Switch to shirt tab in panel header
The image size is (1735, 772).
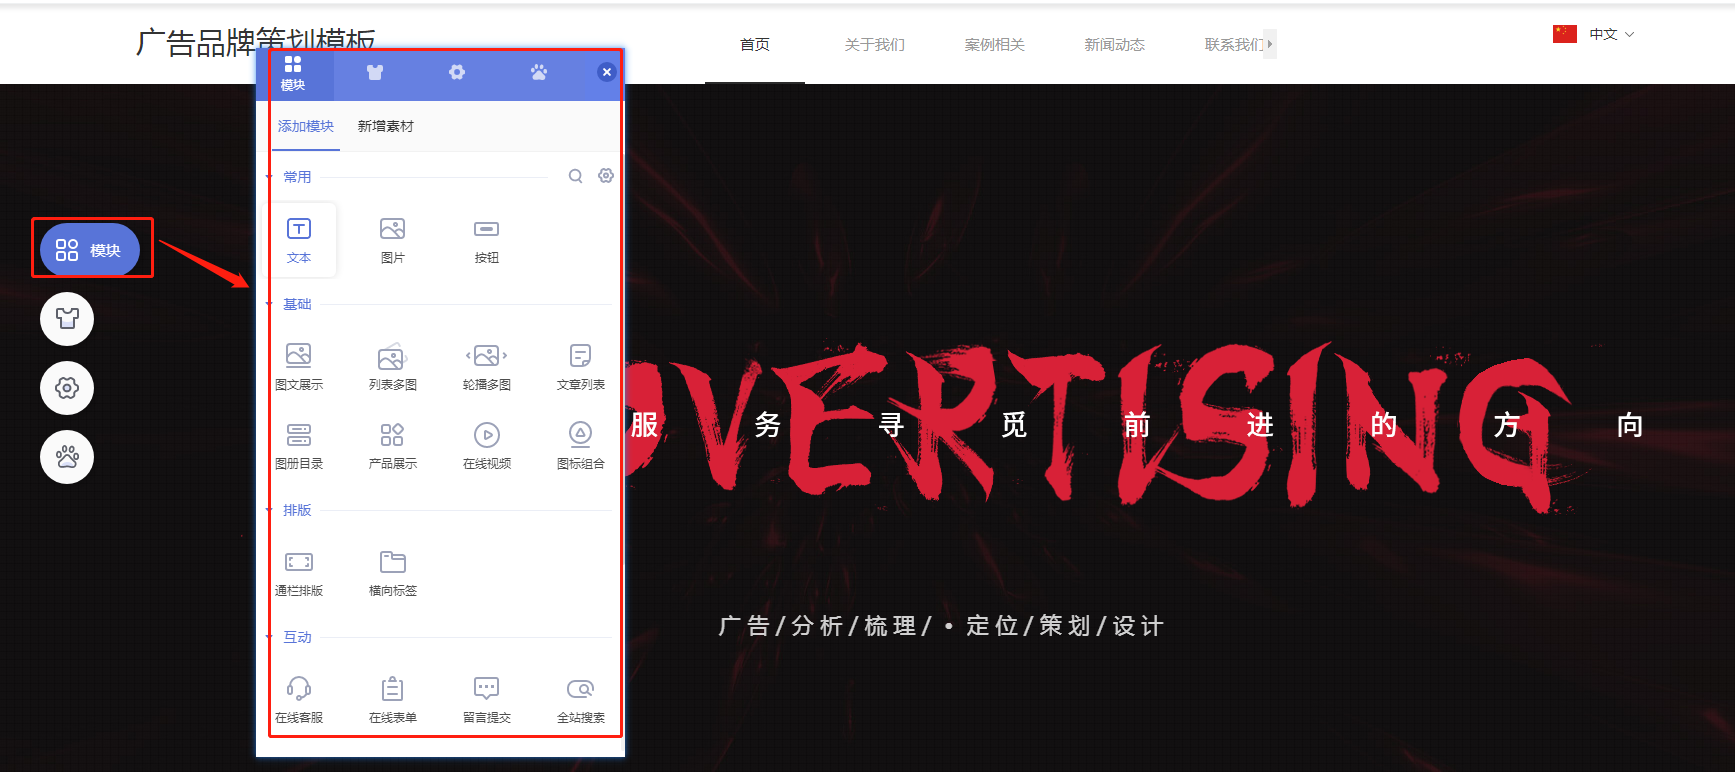click(x=375, y=72)
